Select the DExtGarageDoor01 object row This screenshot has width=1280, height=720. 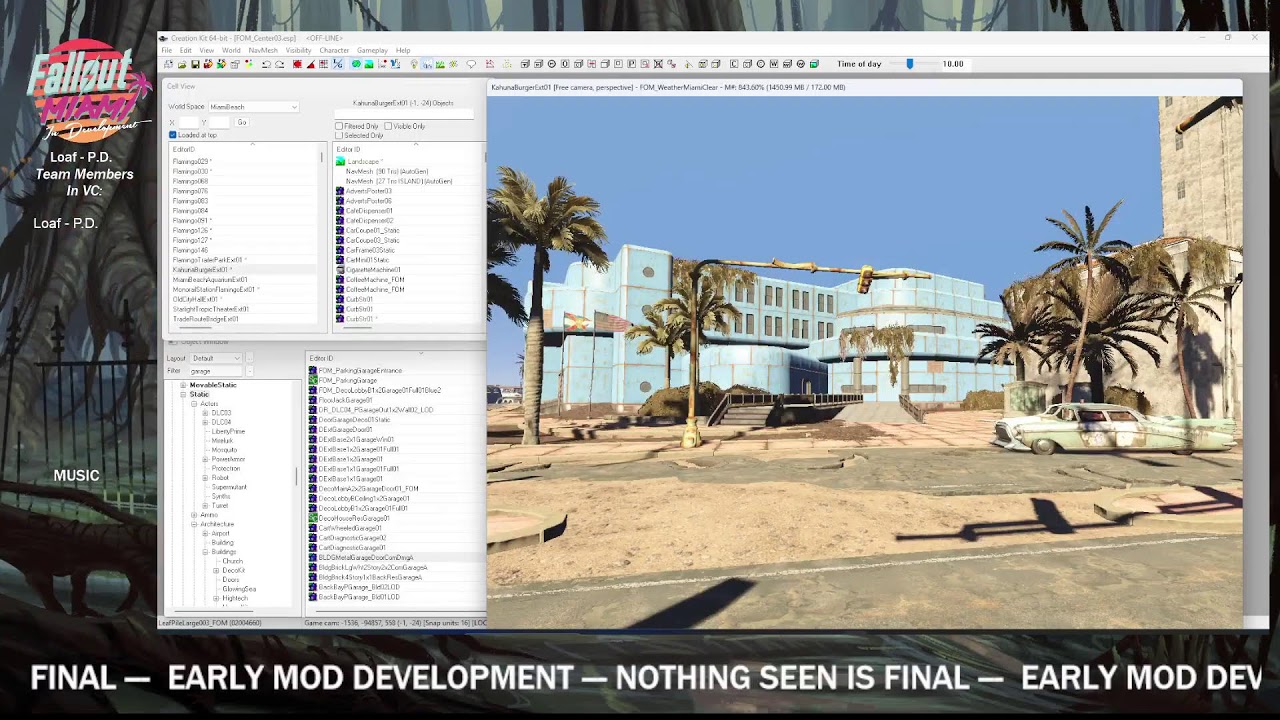[x=345, y=430]
